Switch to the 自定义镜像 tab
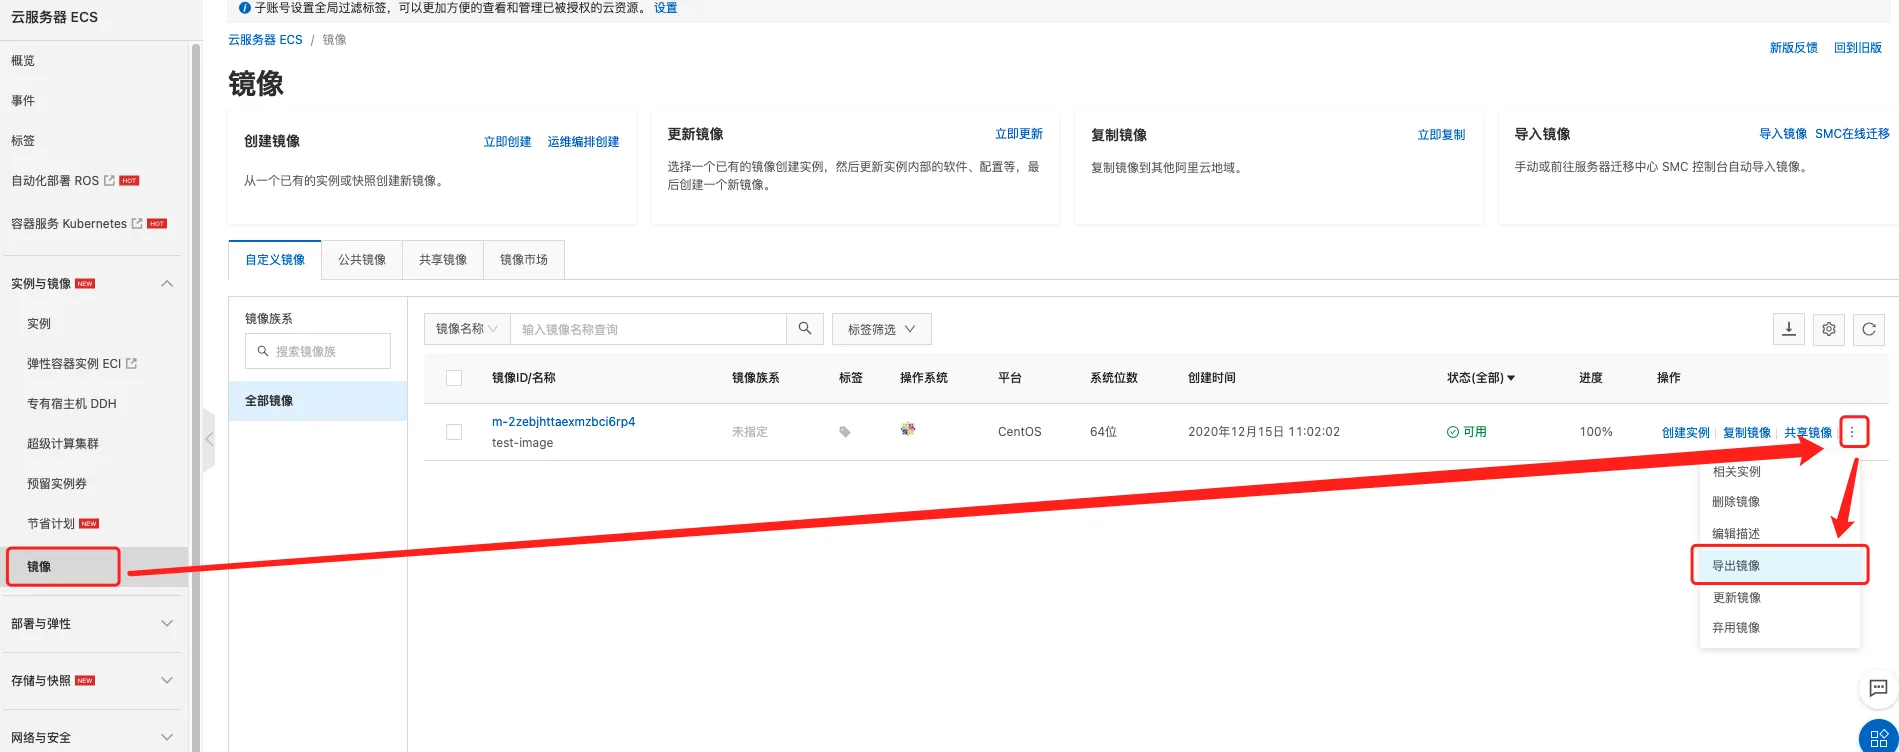 275,260
